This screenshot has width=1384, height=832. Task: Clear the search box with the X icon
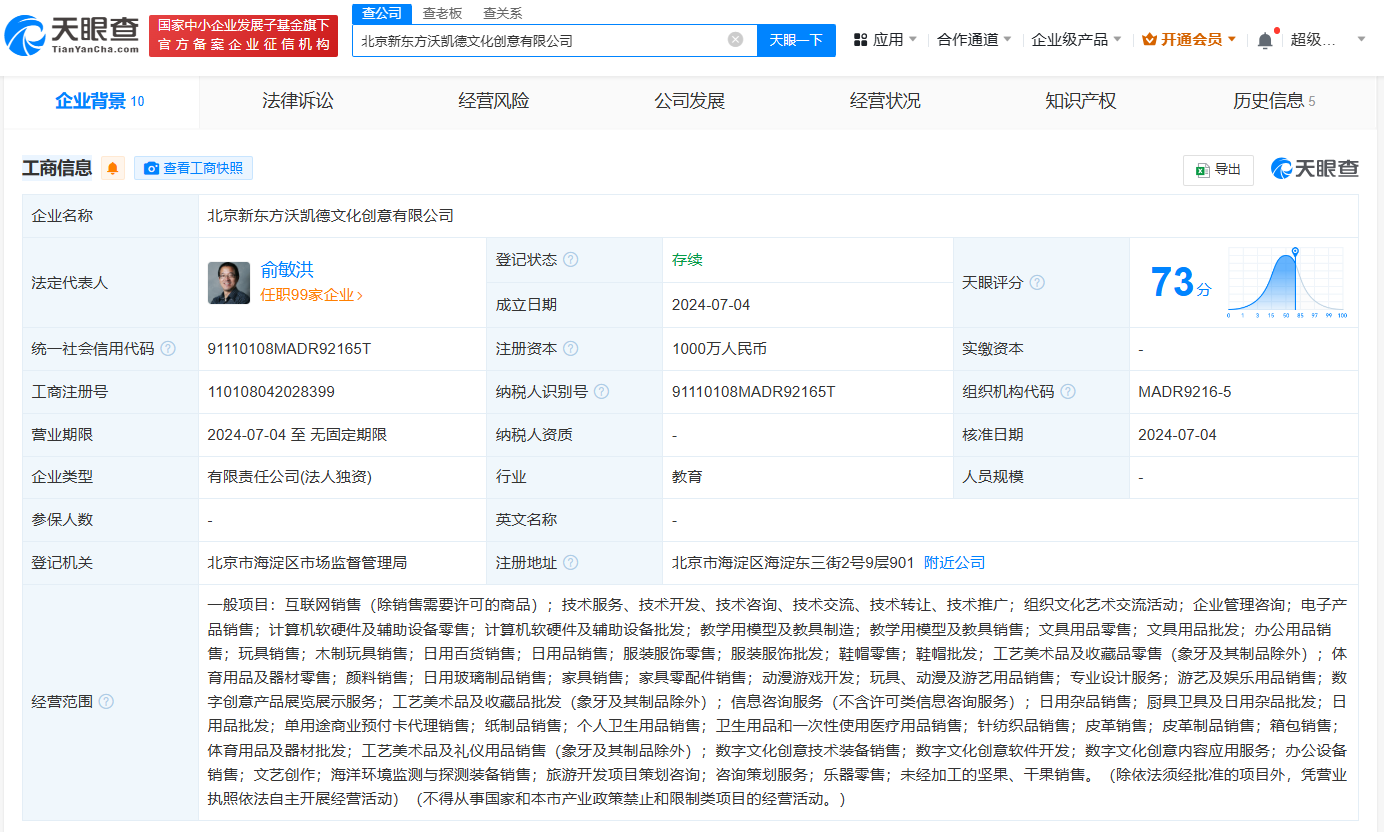(x=735, y=40)
